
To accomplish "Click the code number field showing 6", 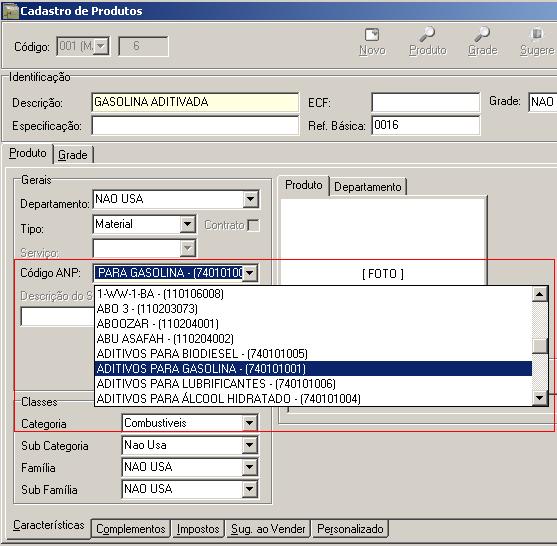I will pyautogui.click(x=143, y=46).
